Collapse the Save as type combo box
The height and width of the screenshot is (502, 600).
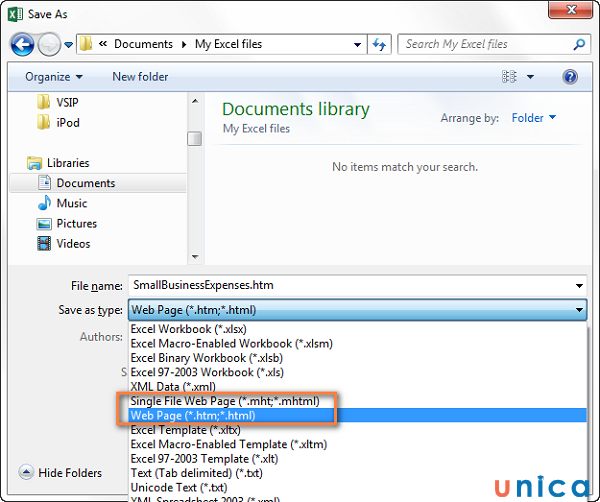click(x=357, y=310)
